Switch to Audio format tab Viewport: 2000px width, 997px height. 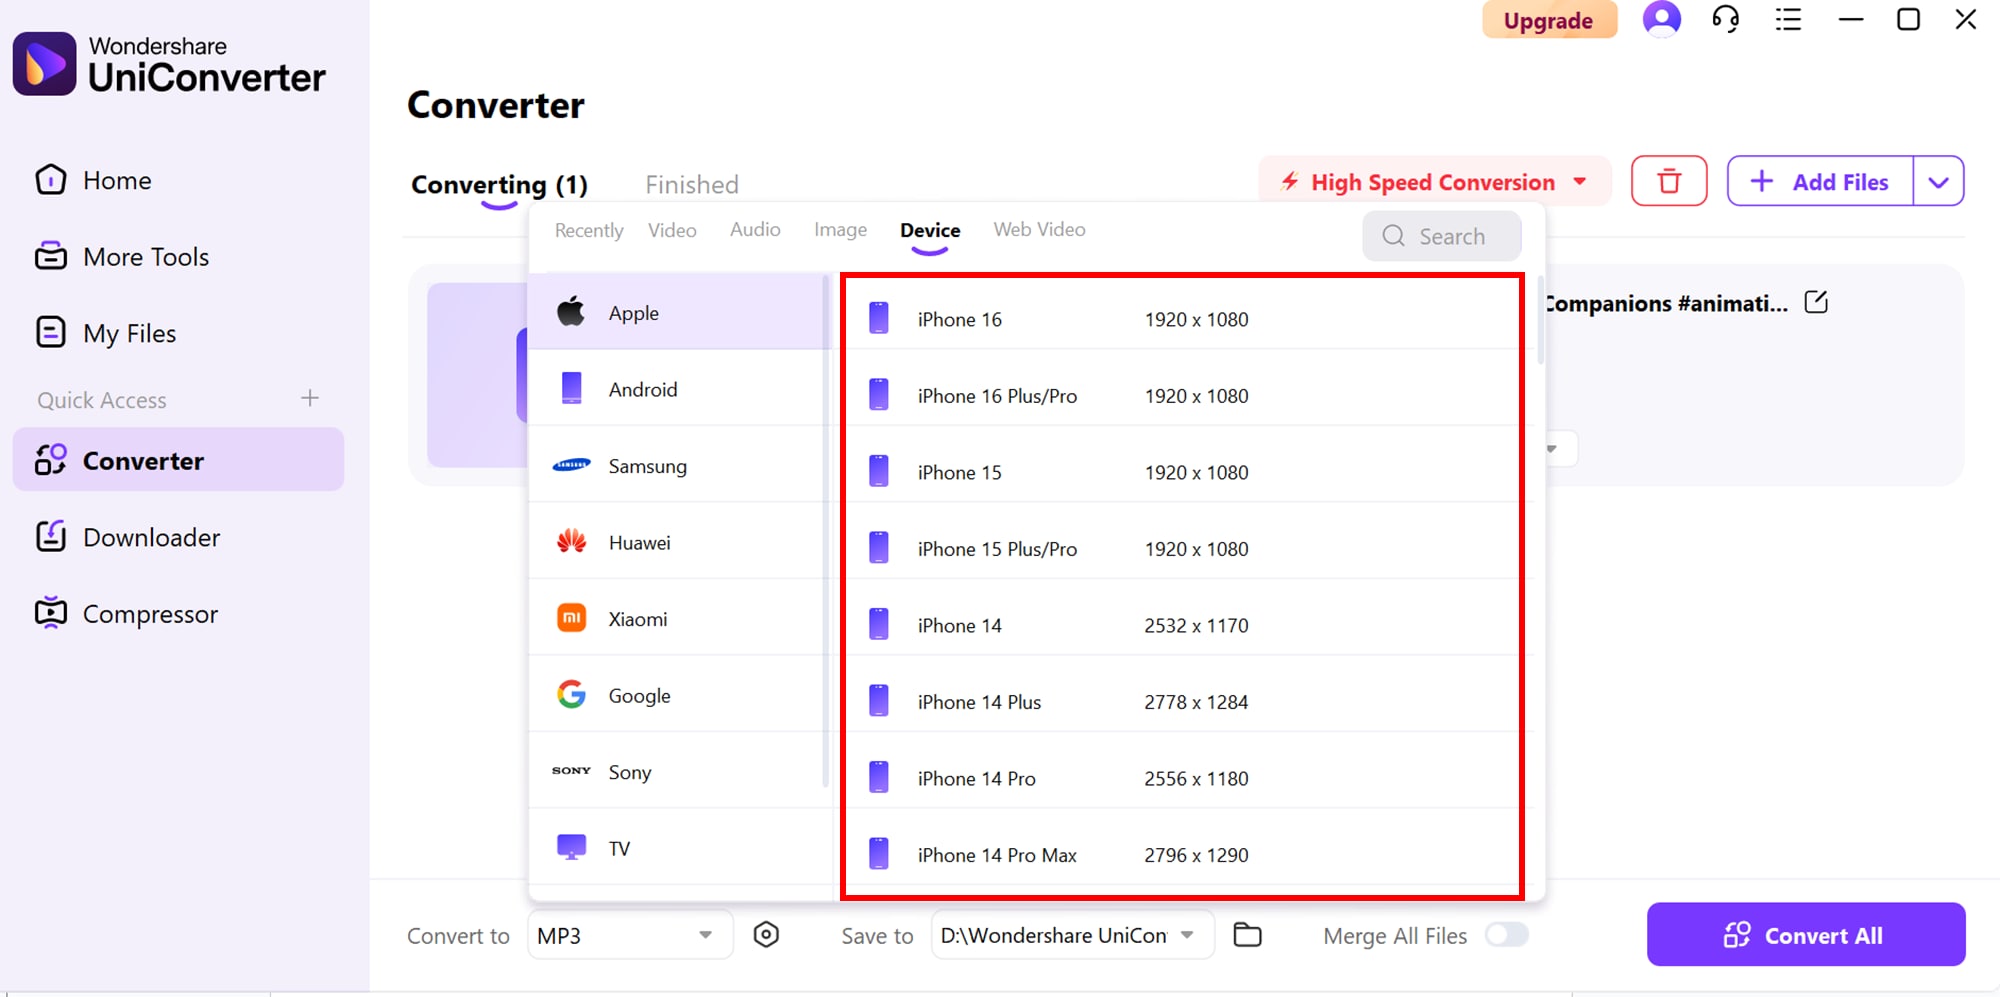pos(755,230)
